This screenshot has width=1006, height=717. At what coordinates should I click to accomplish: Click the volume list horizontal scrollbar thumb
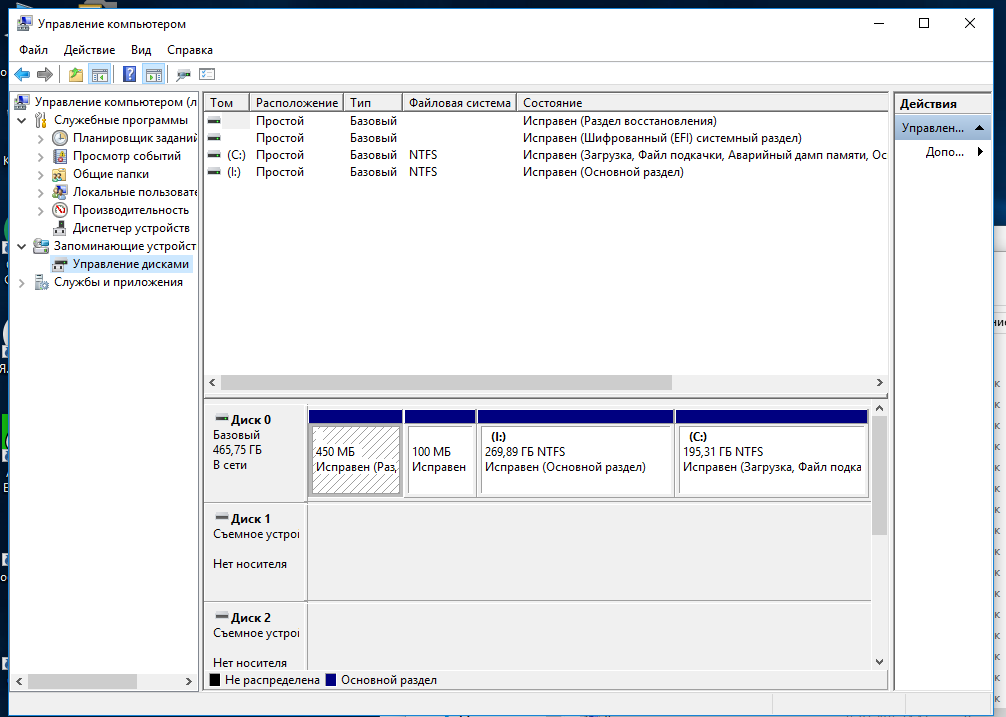pyautogui.click(x=447, y=382)
